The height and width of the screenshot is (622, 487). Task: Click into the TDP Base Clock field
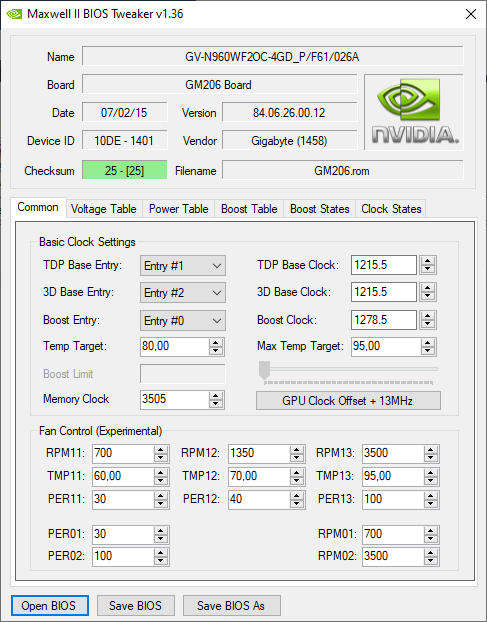point(383,265)
